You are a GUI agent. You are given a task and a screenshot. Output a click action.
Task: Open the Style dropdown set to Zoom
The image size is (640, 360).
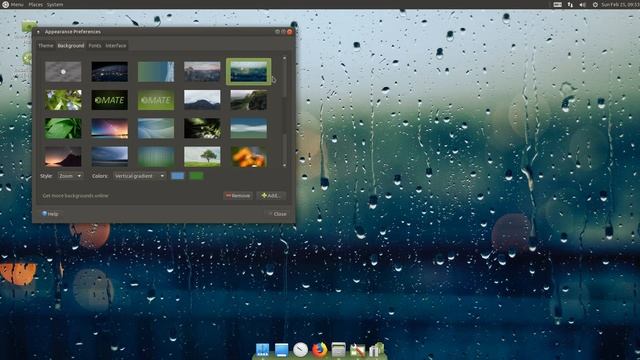click(x=70, y=176)
